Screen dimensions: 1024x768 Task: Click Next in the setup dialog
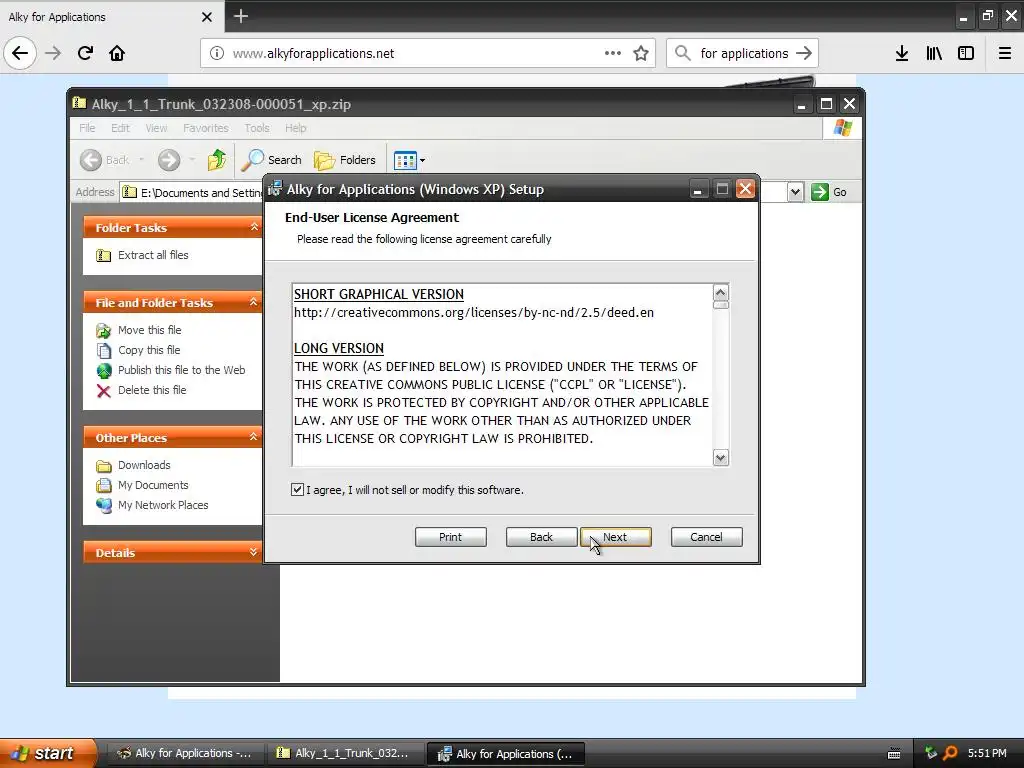[616, 537]
